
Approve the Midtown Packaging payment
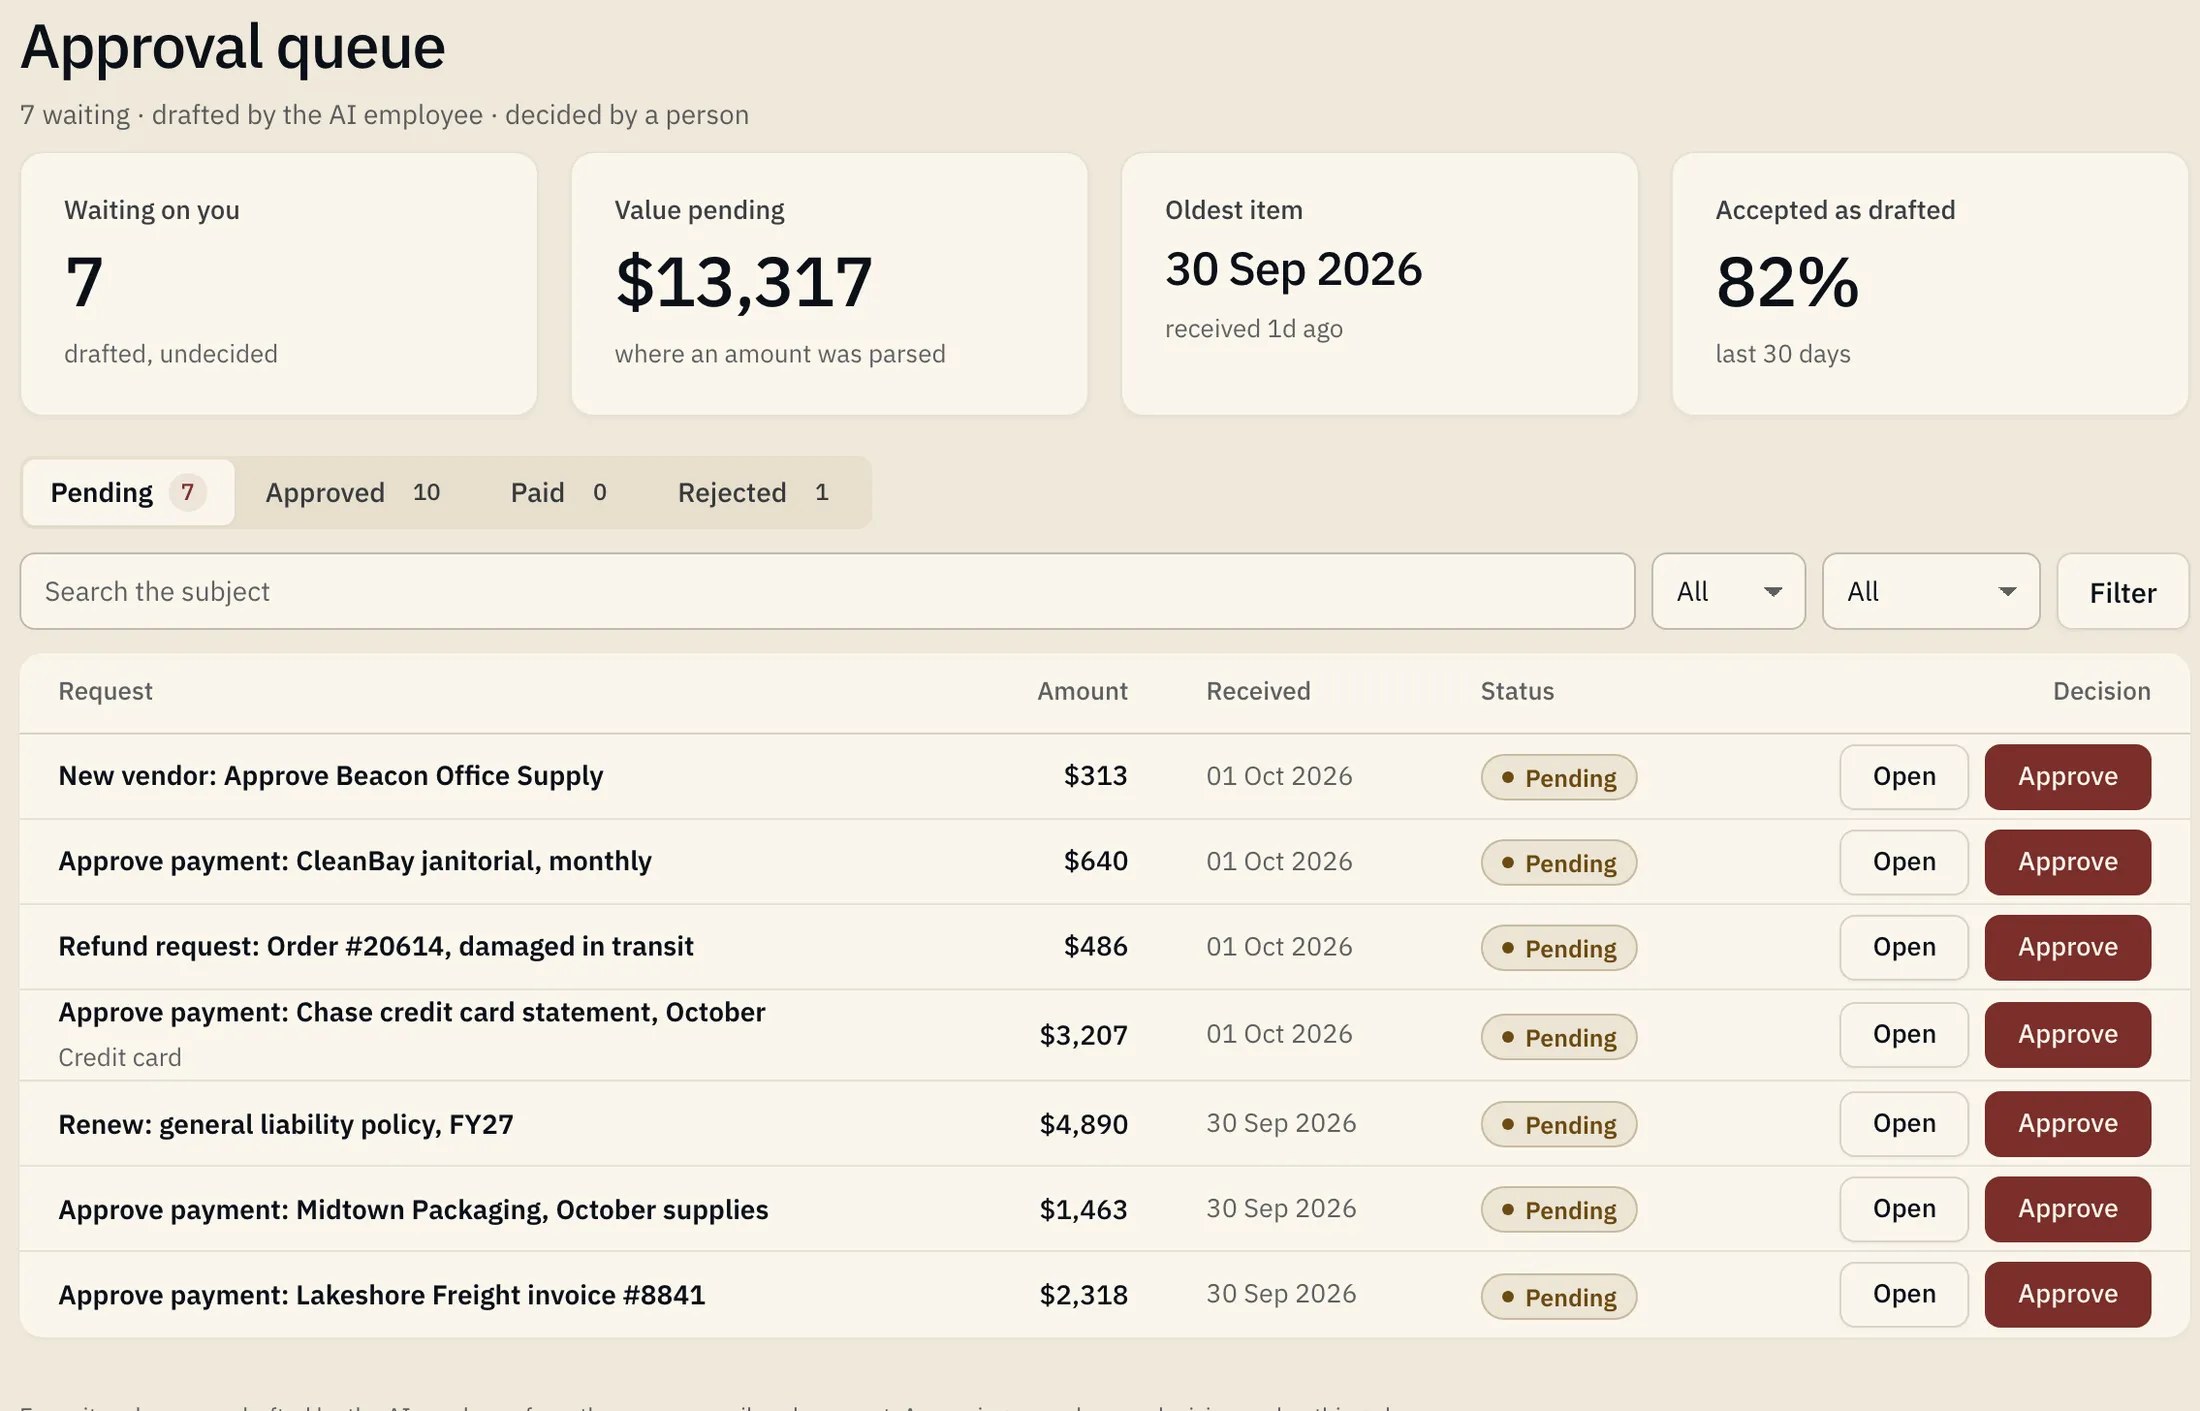coord(2067,1208)
